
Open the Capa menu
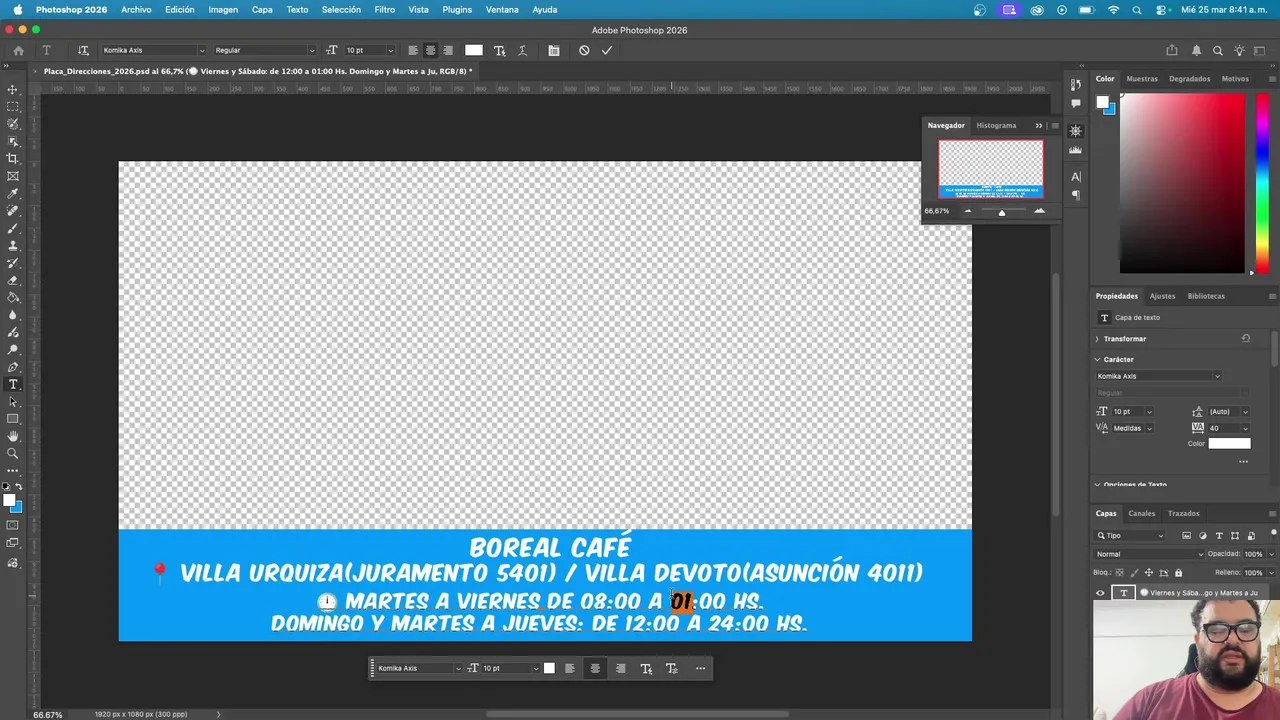262,9
